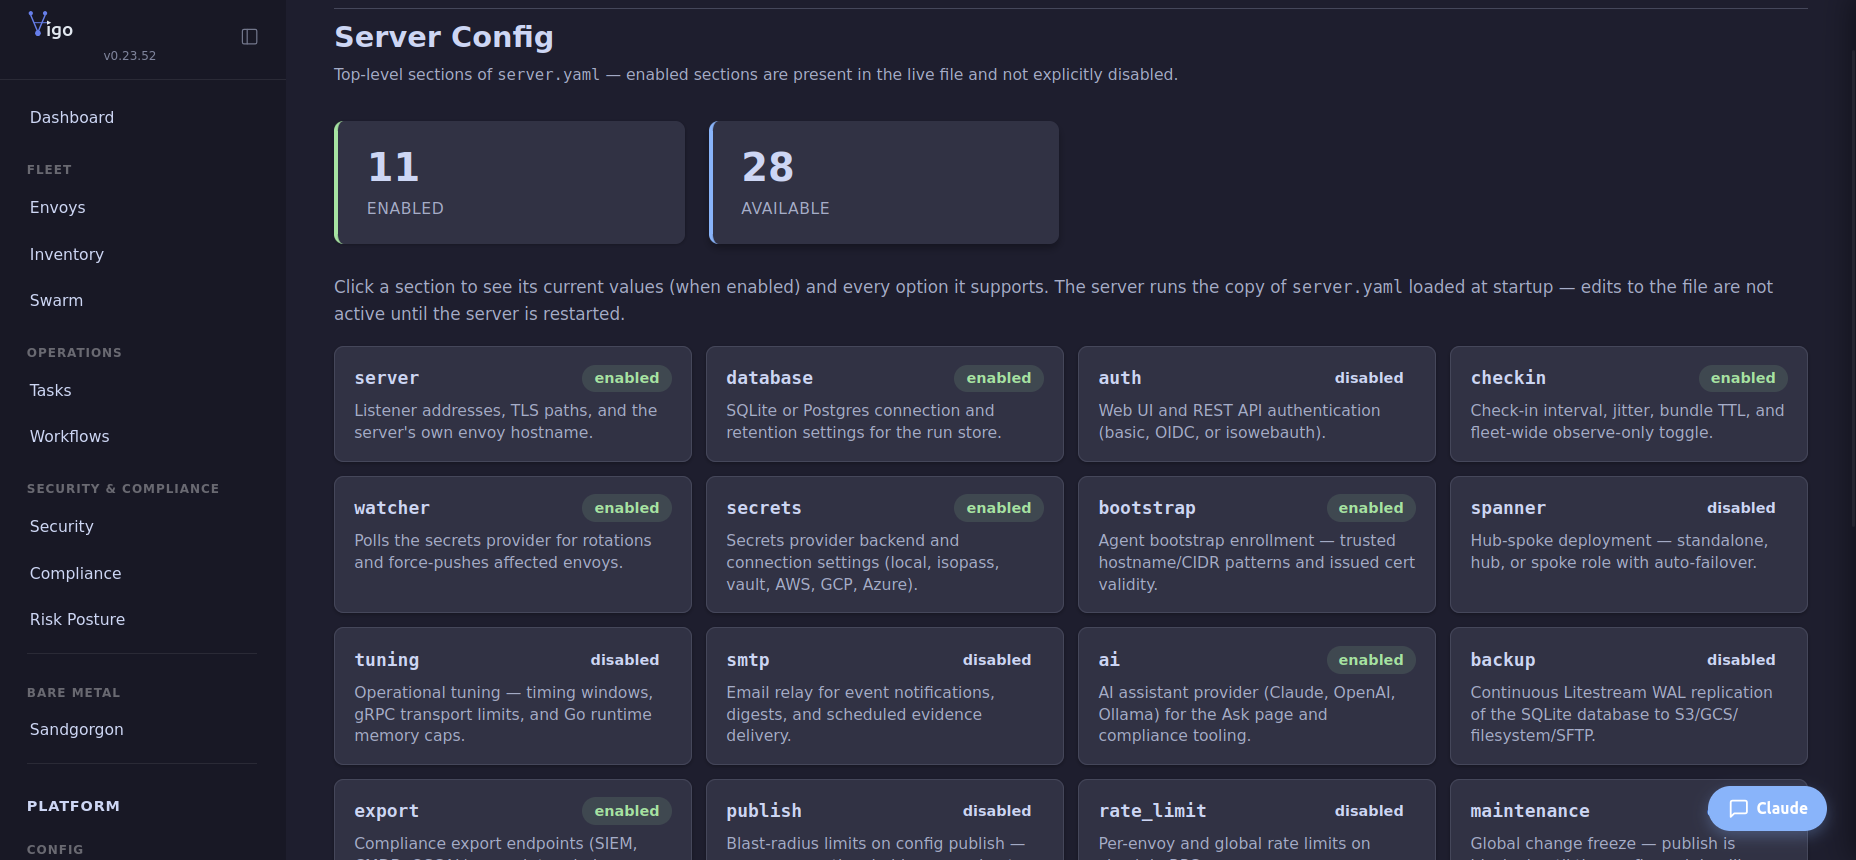Screen dimensions: 1856x860
Task: Click the disabled badge on tuning card
Action: [625, 660]
